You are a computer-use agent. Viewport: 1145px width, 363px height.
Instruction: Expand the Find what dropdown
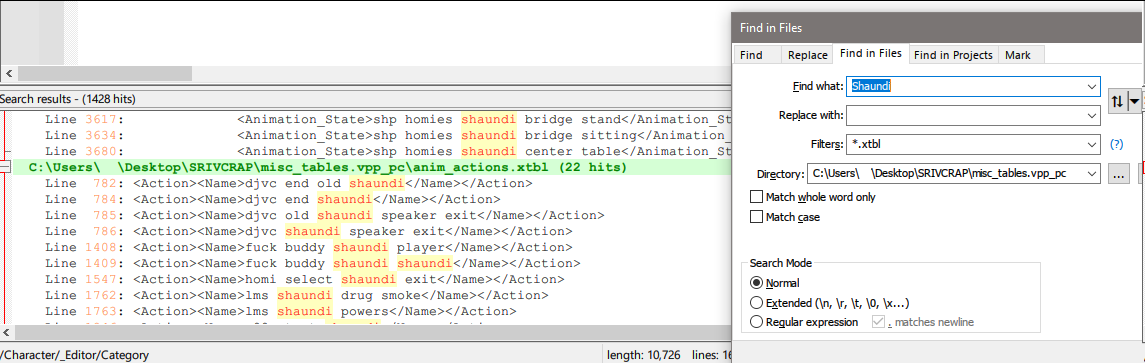(x=1092, y=86)
